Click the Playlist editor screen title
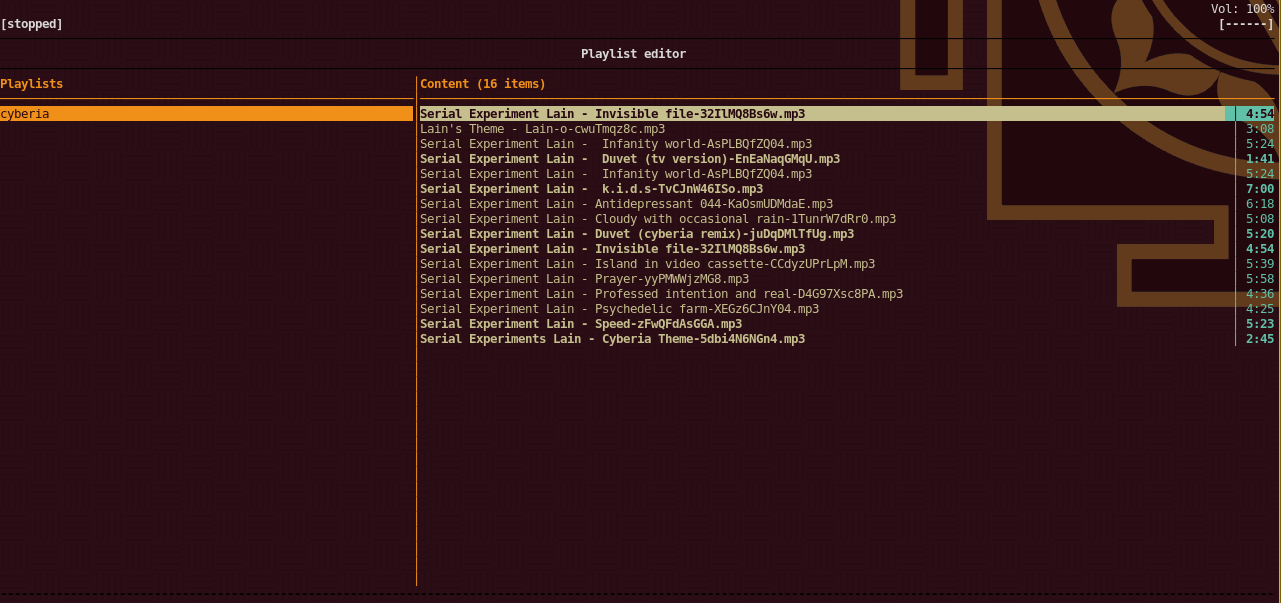This screenshot has height=603, width=1281. tap(634, 54)
